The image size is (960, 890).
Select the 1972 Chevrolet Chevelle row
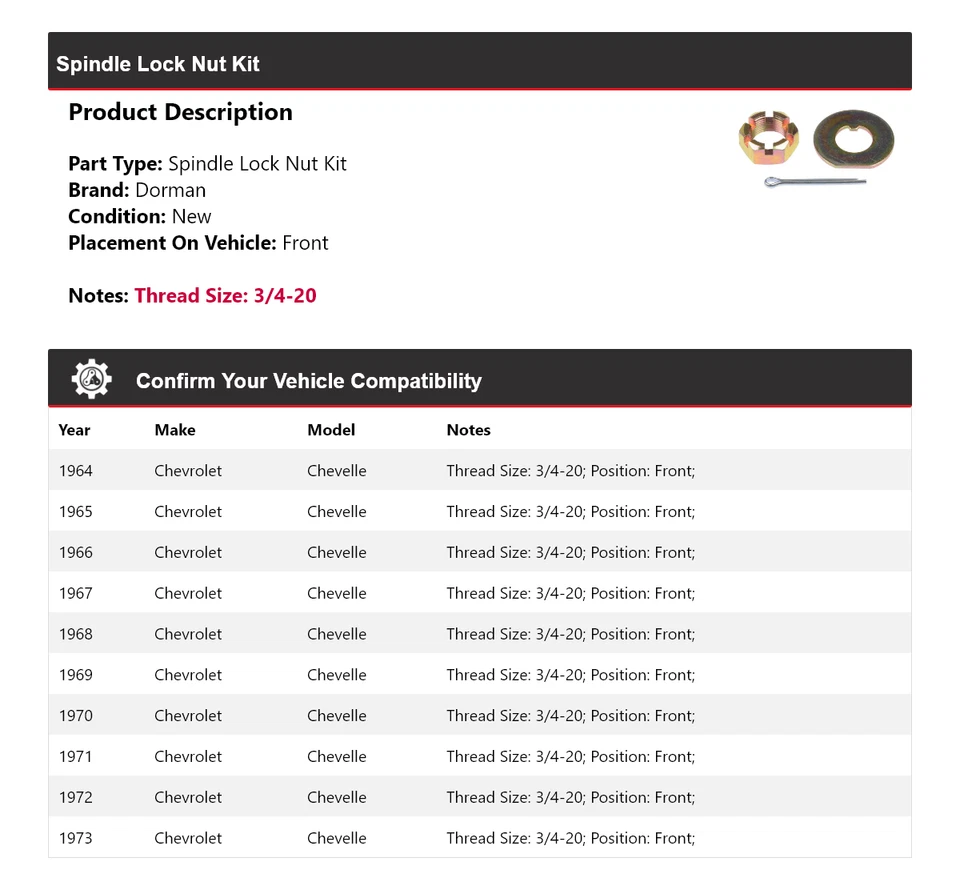(480, 797)
